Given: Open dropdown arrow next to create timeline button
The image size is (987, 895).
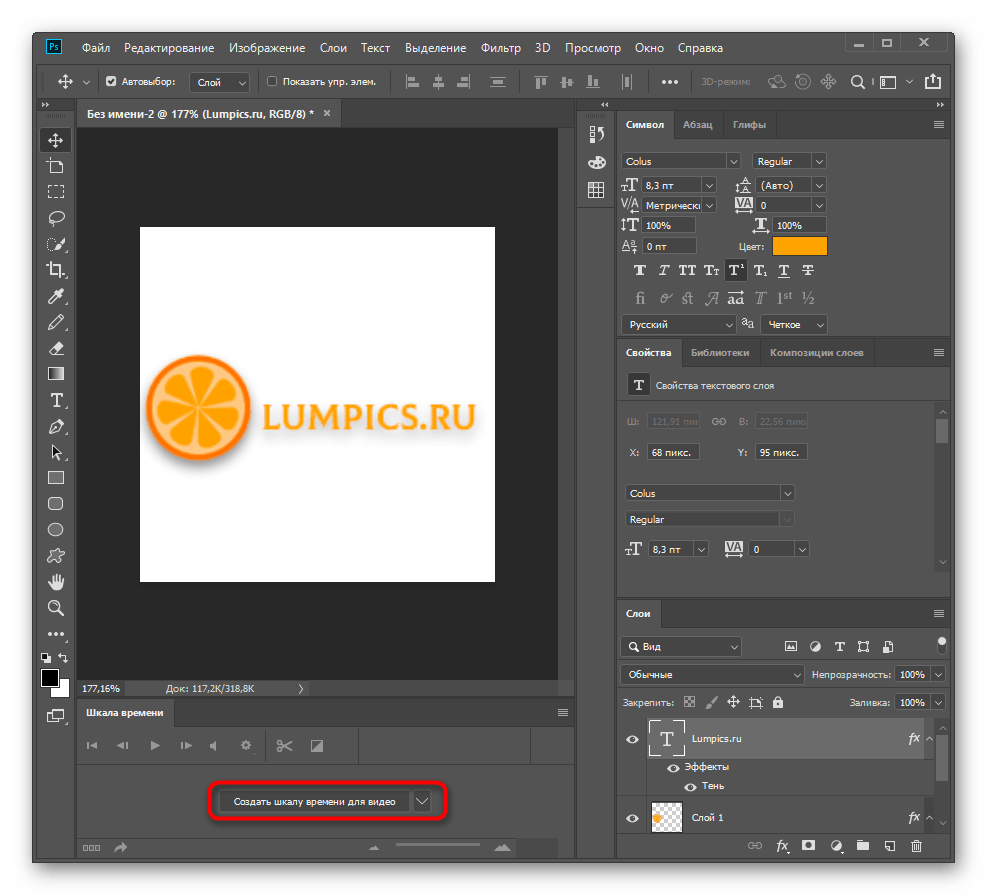Looking at the screenshot, I should tap(422, 802).
